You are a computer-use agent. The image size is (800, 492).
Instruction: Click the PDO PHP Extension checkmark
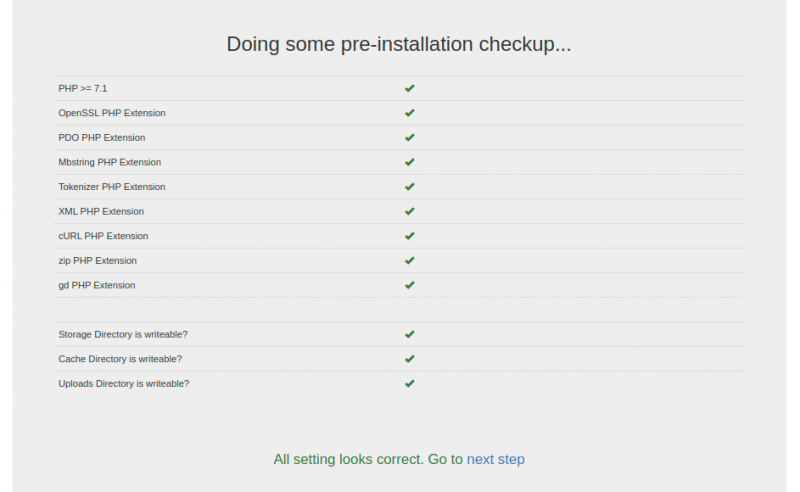point(410,137)
